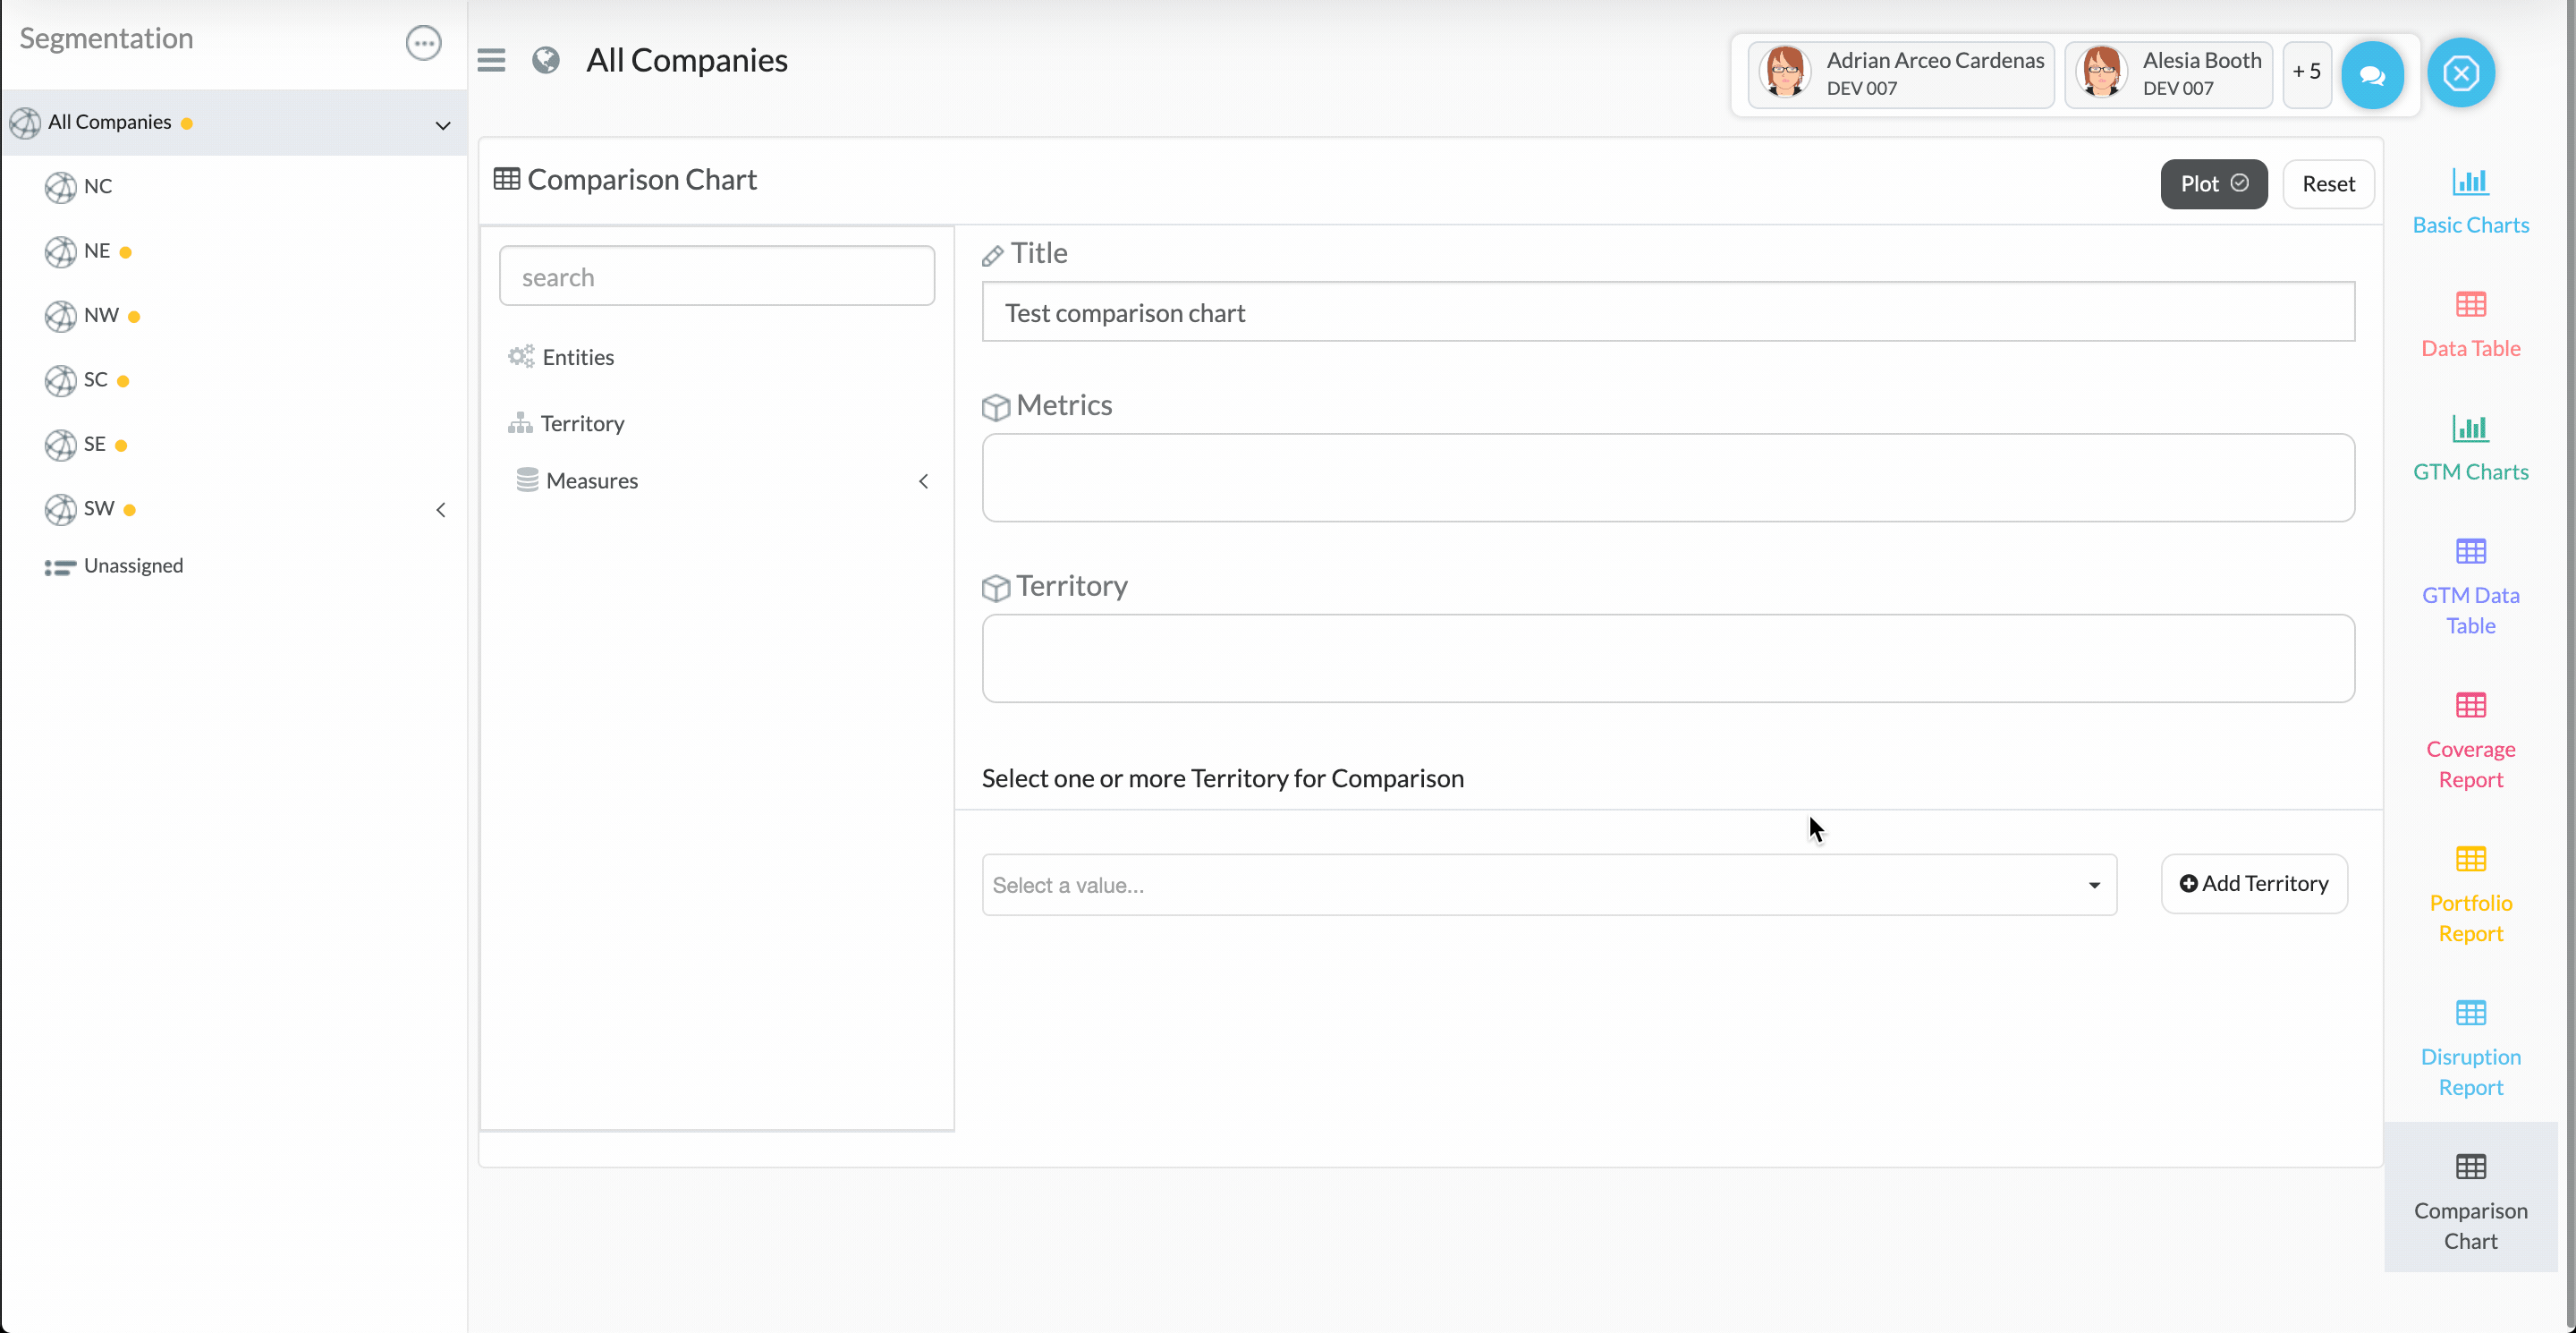The height and width of the screenshot is (1333, 2576).
Task: Select Entities in the field list
Action: coord(577,357)
